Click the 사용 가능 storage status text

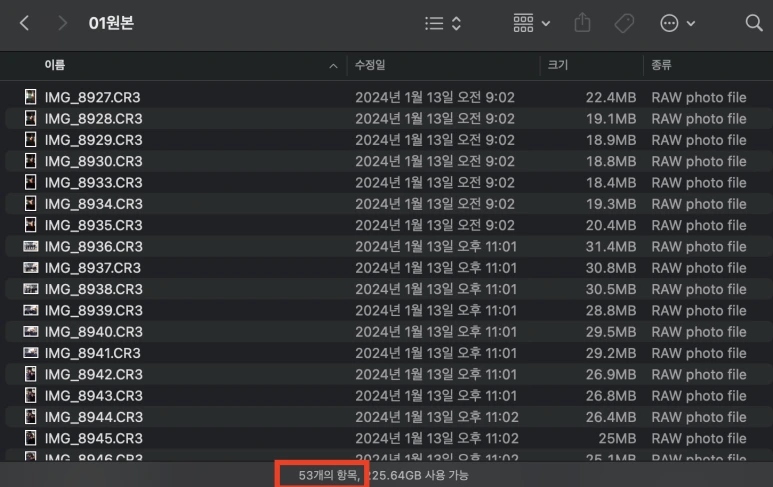(x=447, y=475)
